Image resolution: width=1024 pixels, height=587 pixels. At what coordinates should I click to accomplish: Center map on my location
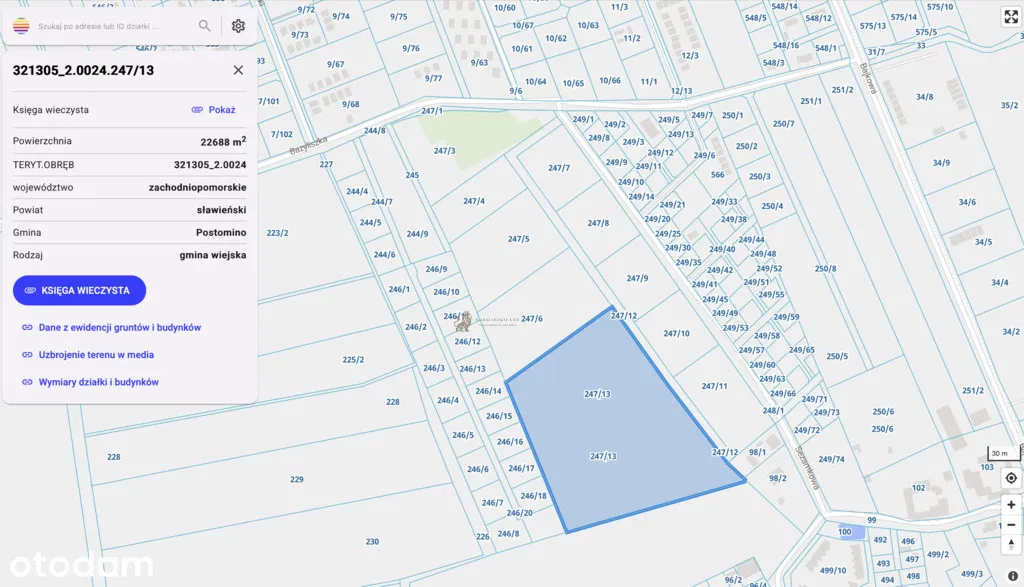pyautogui.click(x=1011, y=478)
